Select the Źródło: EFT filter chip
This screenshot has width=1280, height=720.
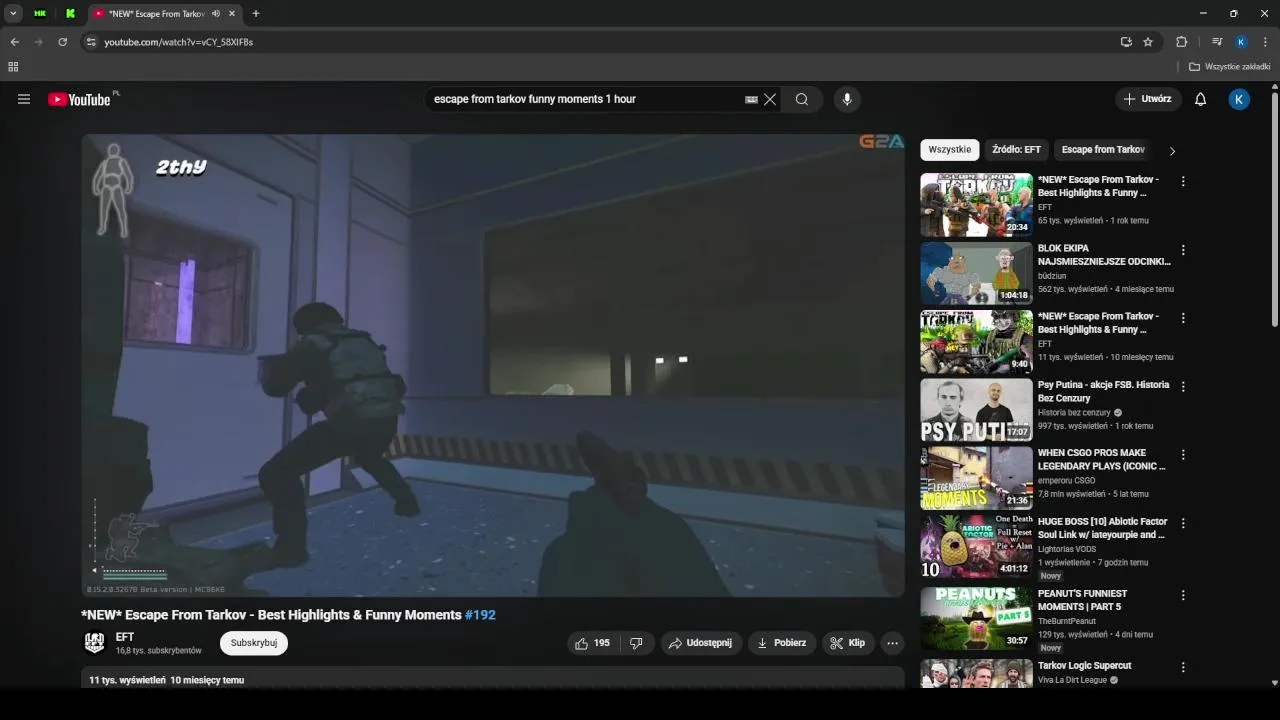1017,150
